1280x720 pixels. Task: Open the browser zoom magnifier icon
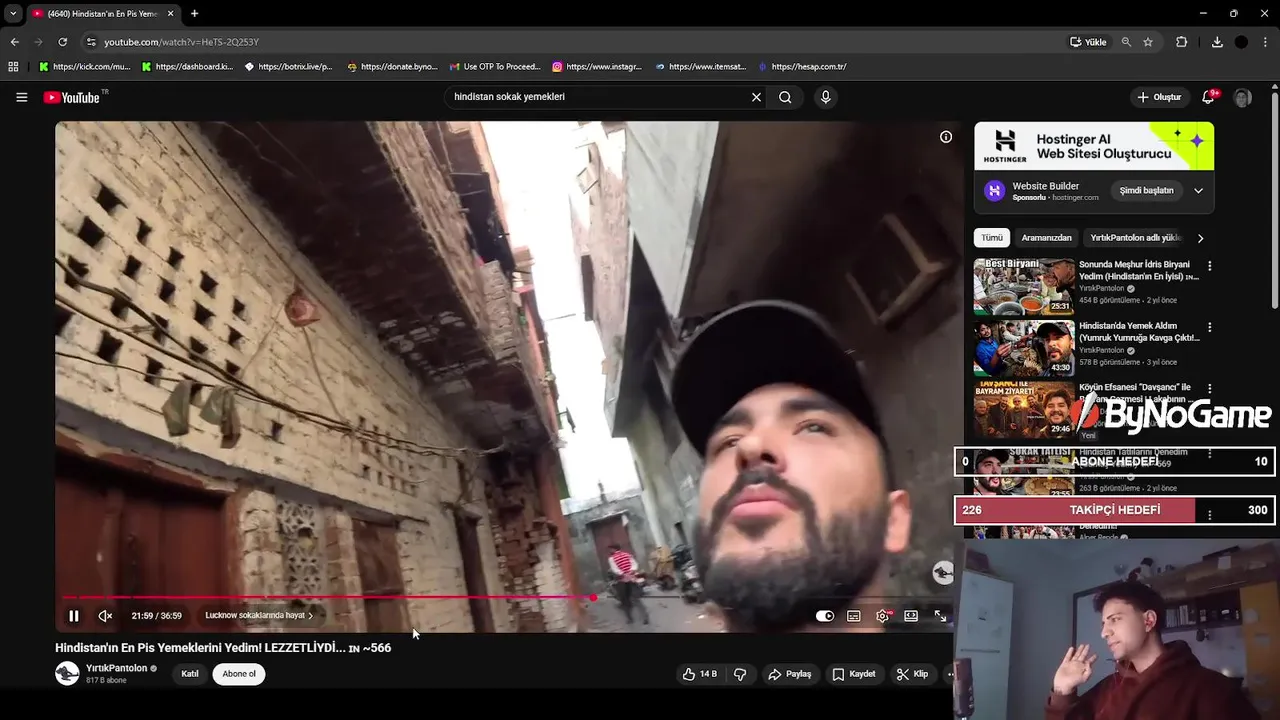point(1126,42)
